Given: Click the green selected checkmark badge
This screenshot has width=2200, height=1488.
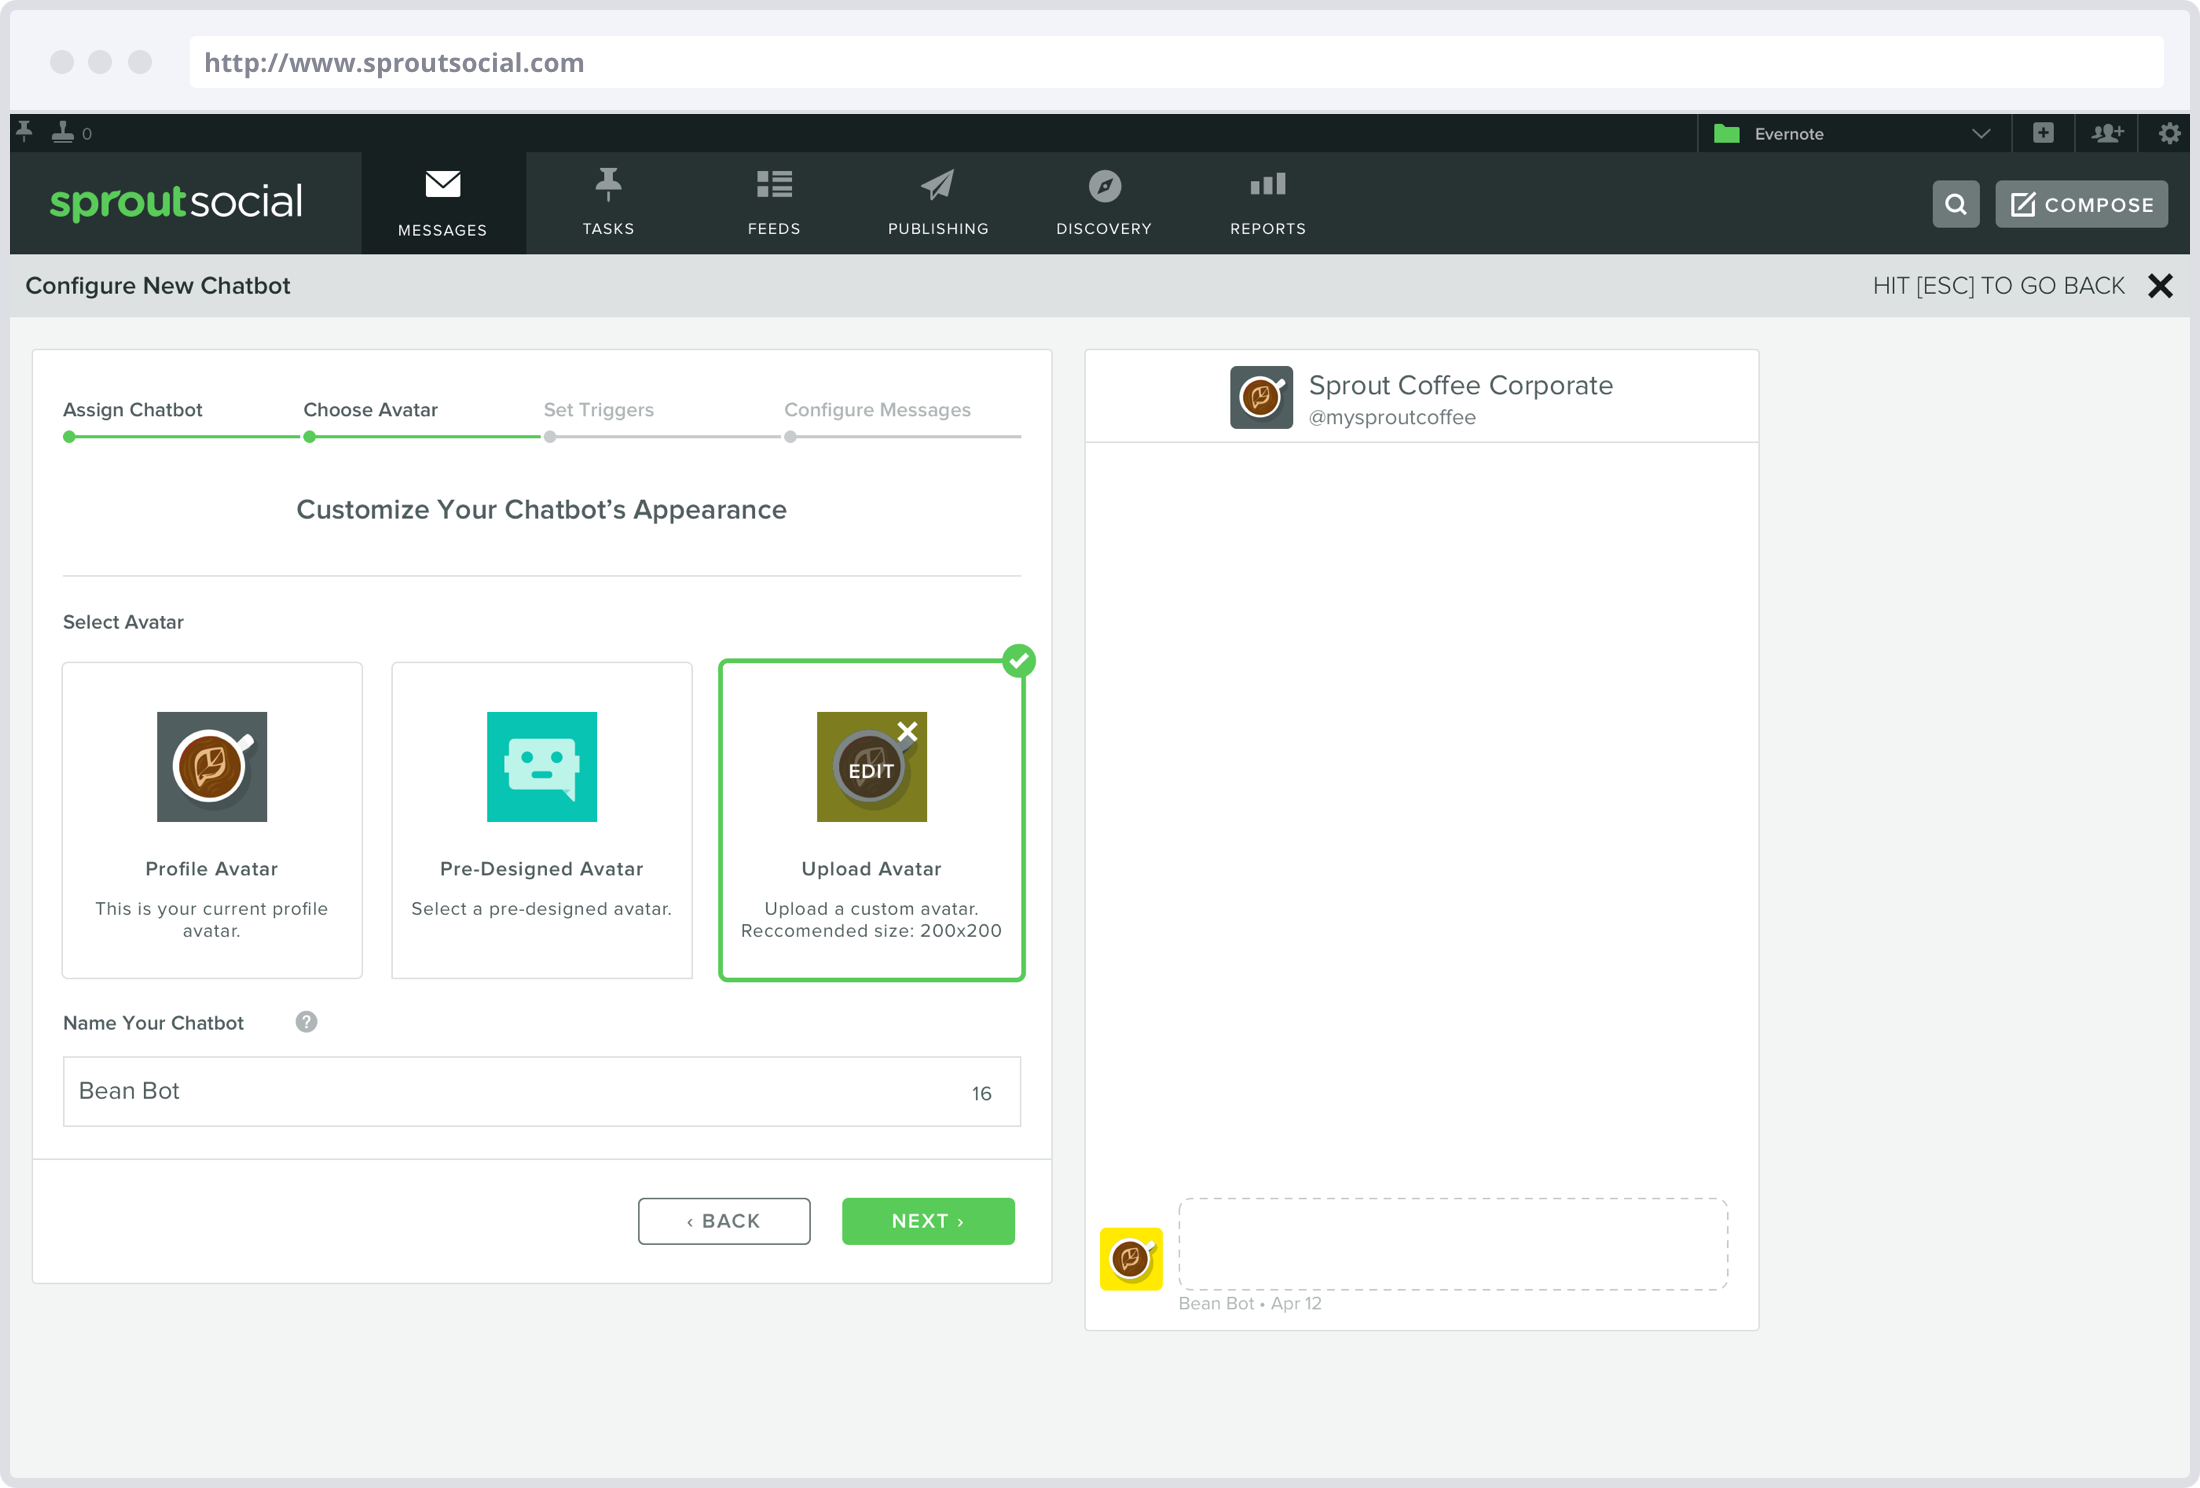Looking at the screenshot, I should click(1019, 660).
